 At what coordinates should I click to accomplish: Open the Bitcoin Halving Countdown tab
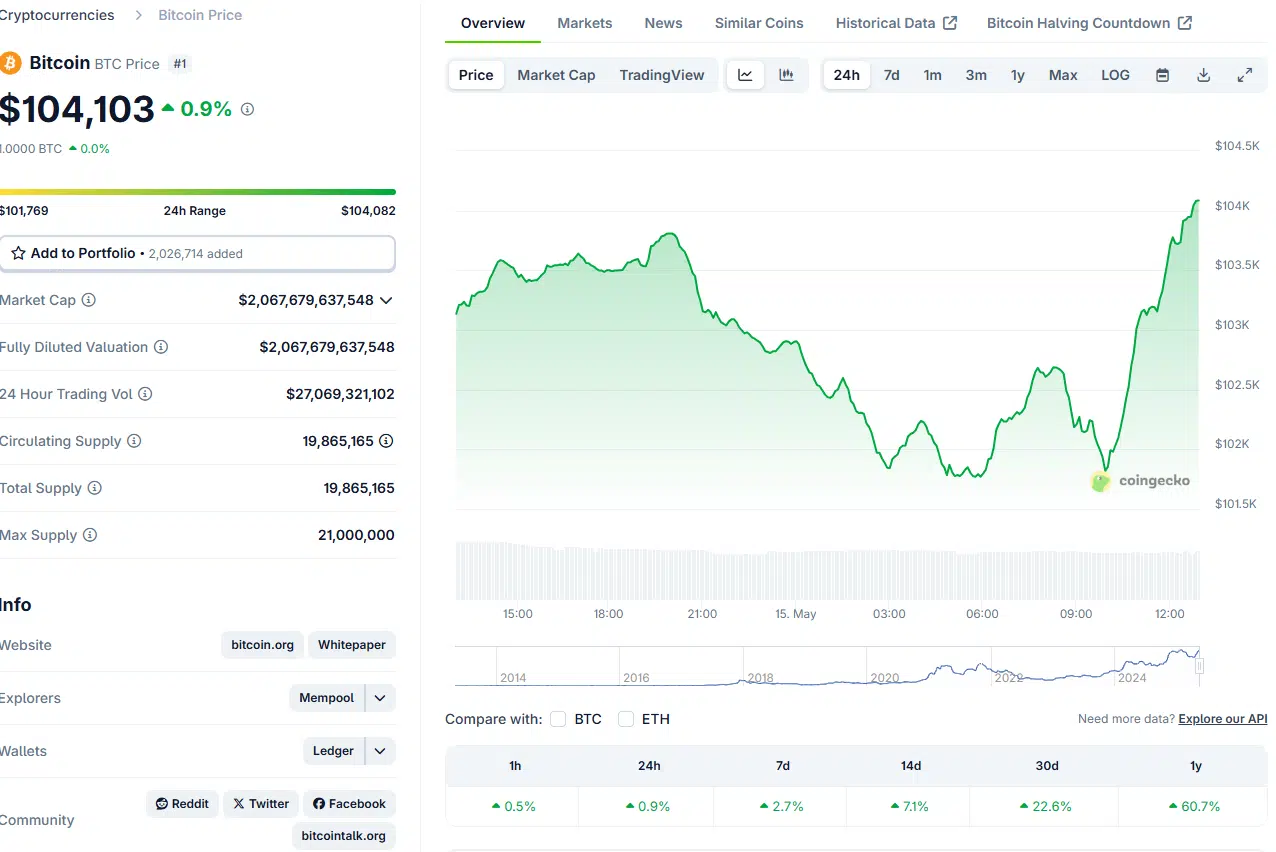(x=1089, y=23)
